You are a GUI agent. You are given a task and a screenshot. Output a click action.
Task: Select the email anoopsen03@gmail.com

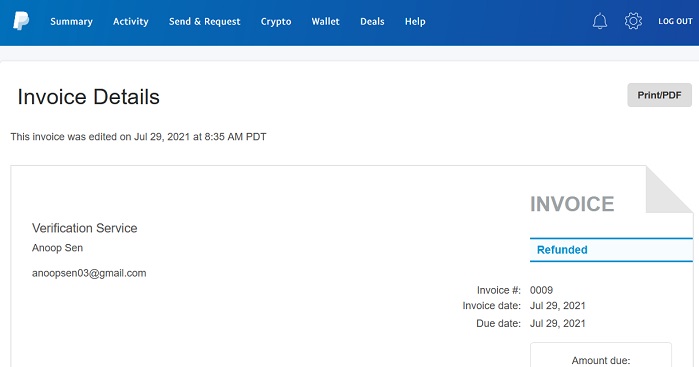(89, 273)
